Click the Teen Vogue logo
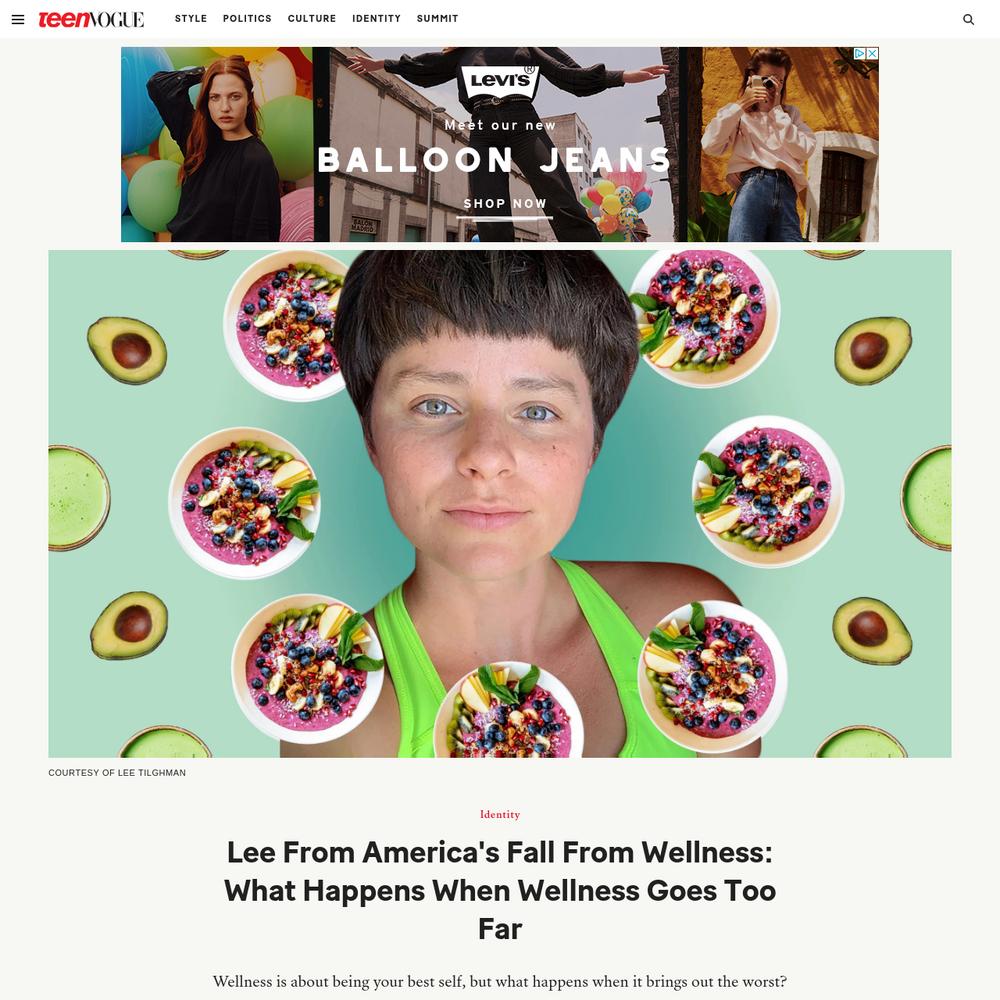The image size is (1000, 1000). [91, 19]
